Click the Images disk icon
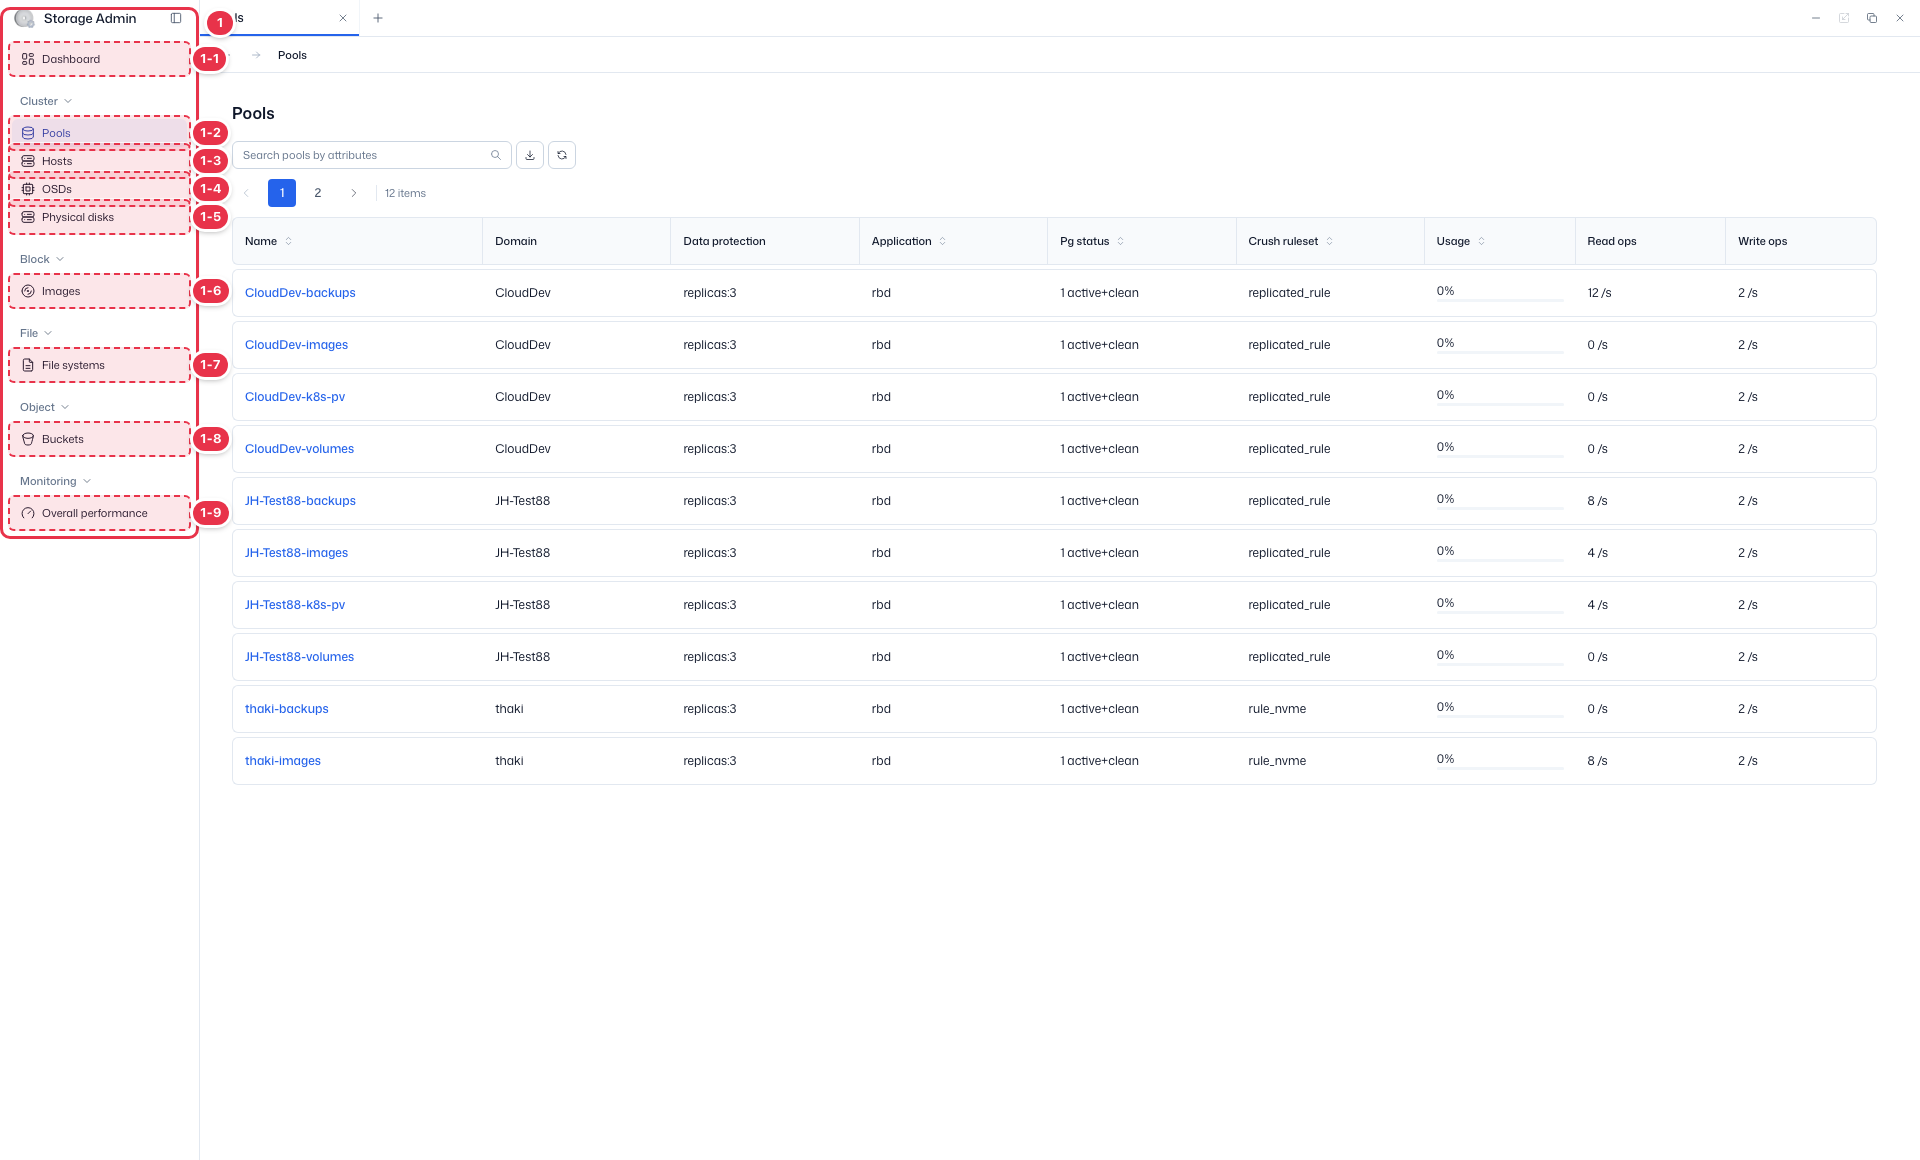 [x=28, y=291]
